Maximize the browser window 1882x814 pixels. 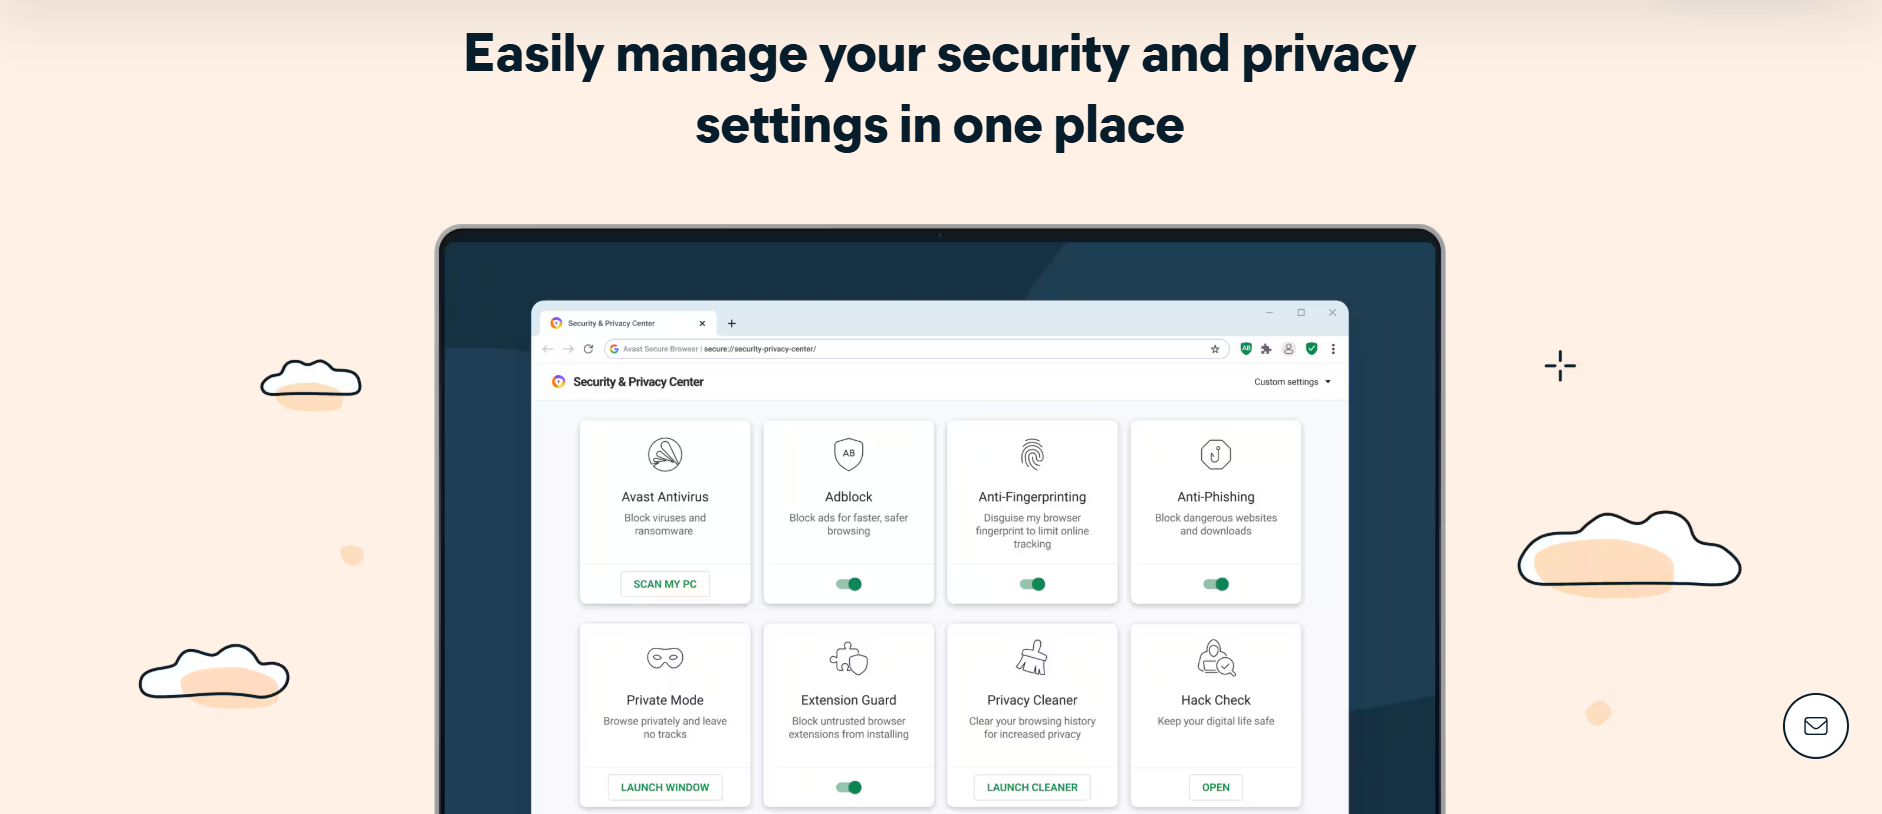1301,313
